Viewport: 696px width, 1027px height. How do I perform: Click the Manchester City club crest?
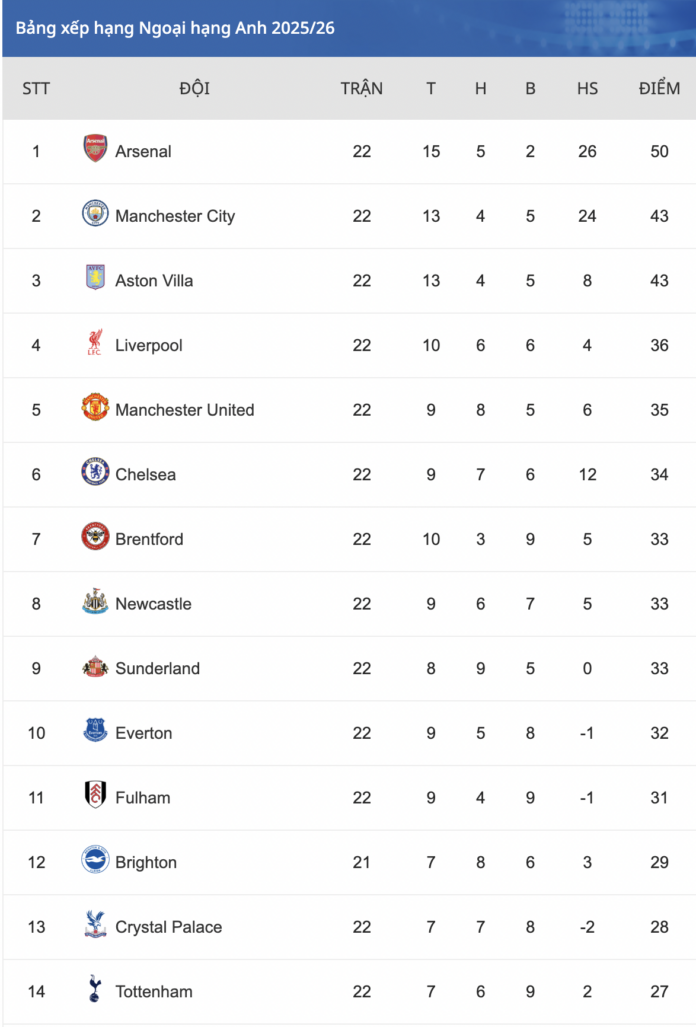(95, 214)
